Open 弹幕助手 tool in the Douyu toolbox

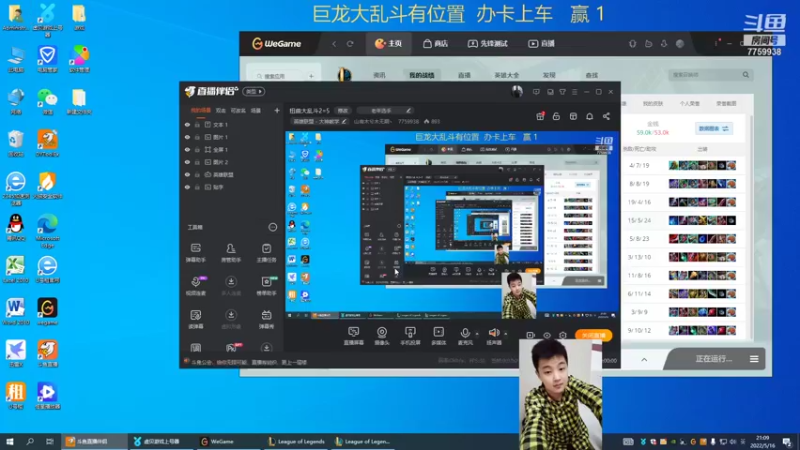[x=195, y=253]
